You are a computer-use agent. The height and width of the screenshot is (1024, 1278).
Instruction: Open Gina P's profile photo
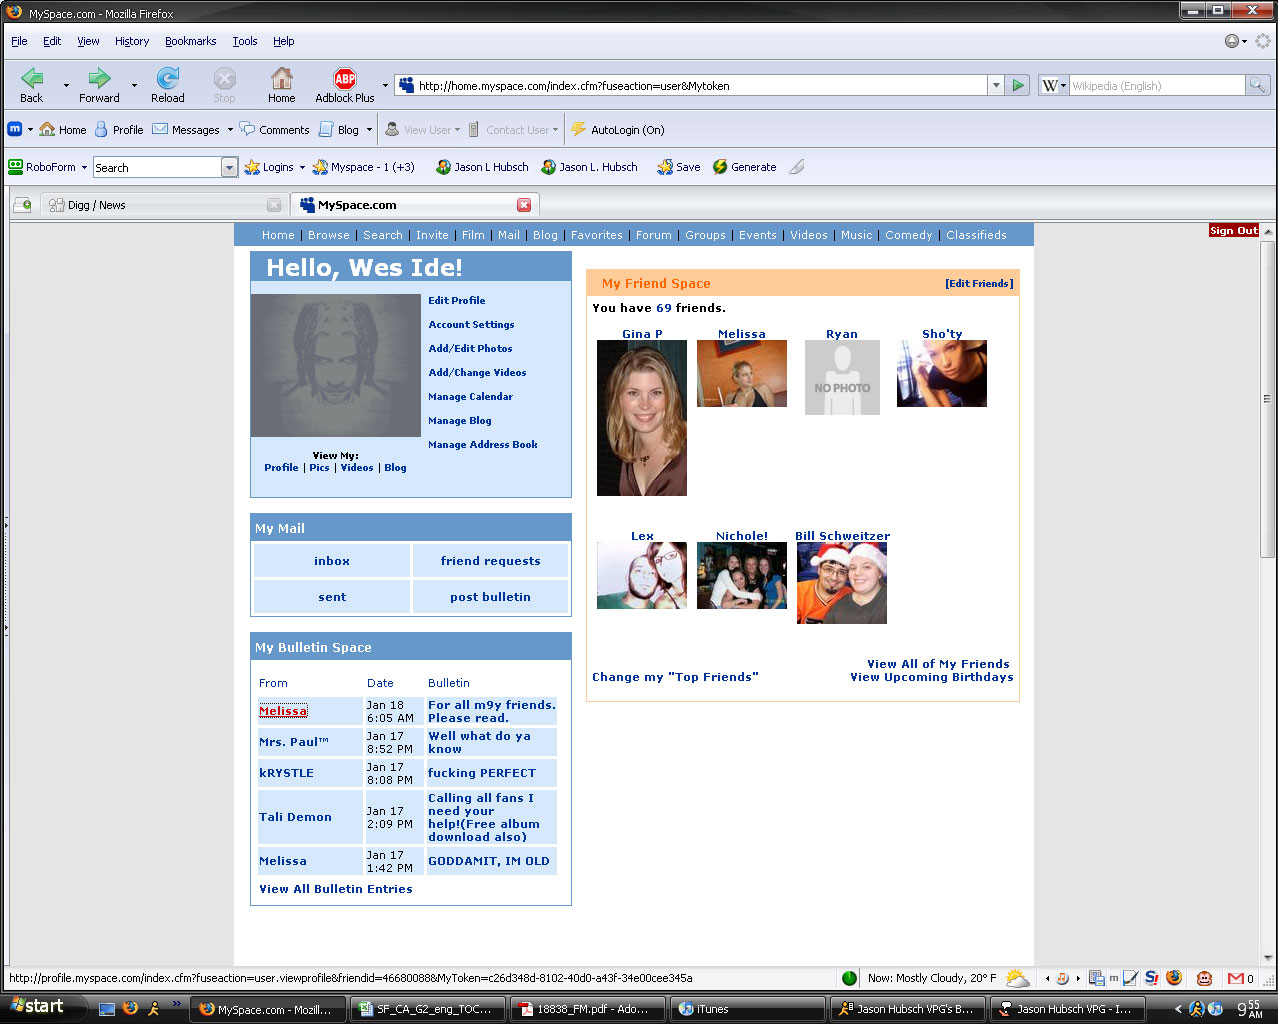point(641,418)
